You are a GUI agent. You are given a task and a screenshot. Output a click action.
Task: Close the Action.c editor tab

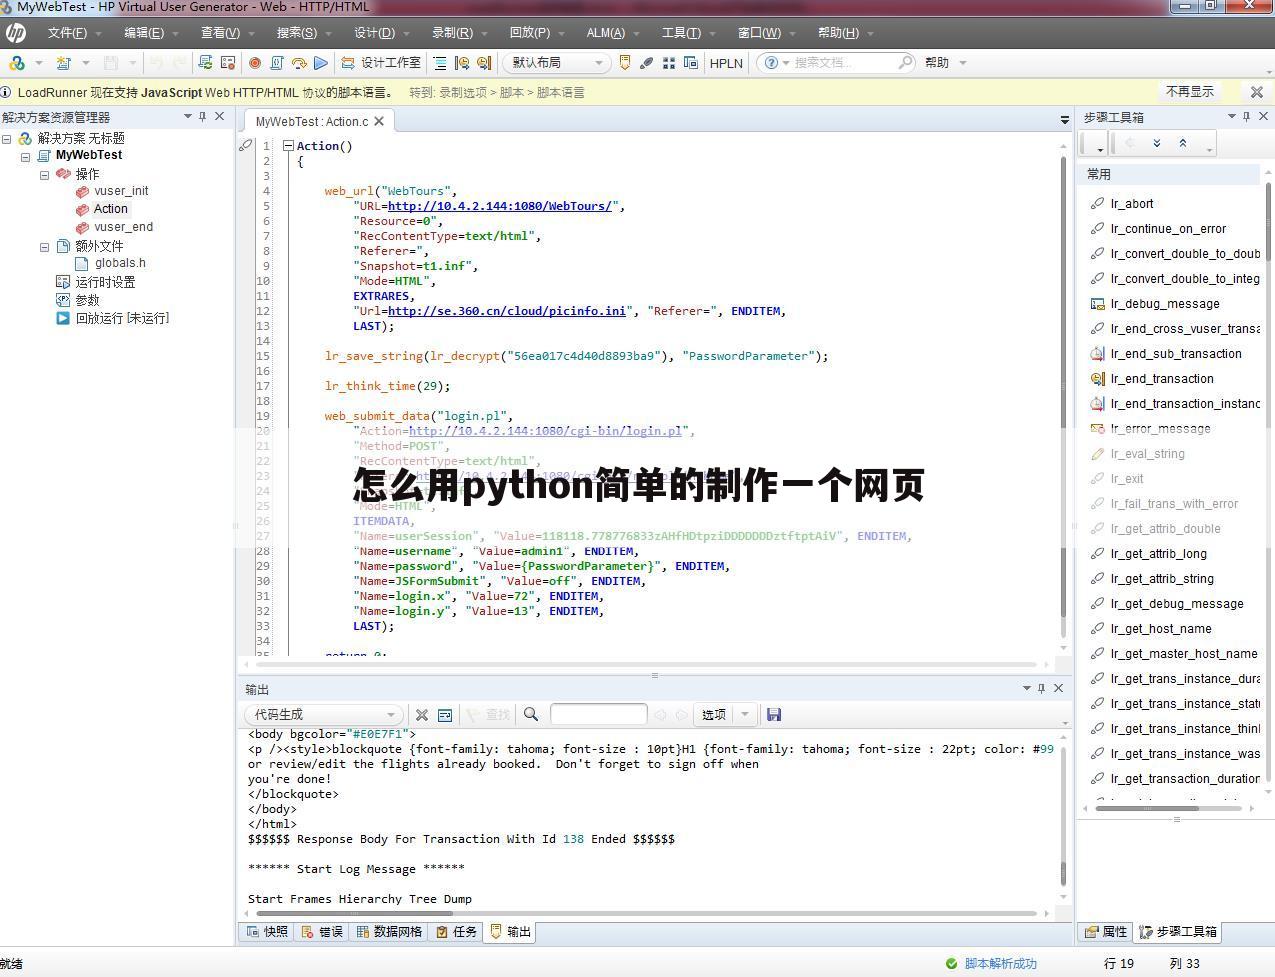tap(379, 122)
